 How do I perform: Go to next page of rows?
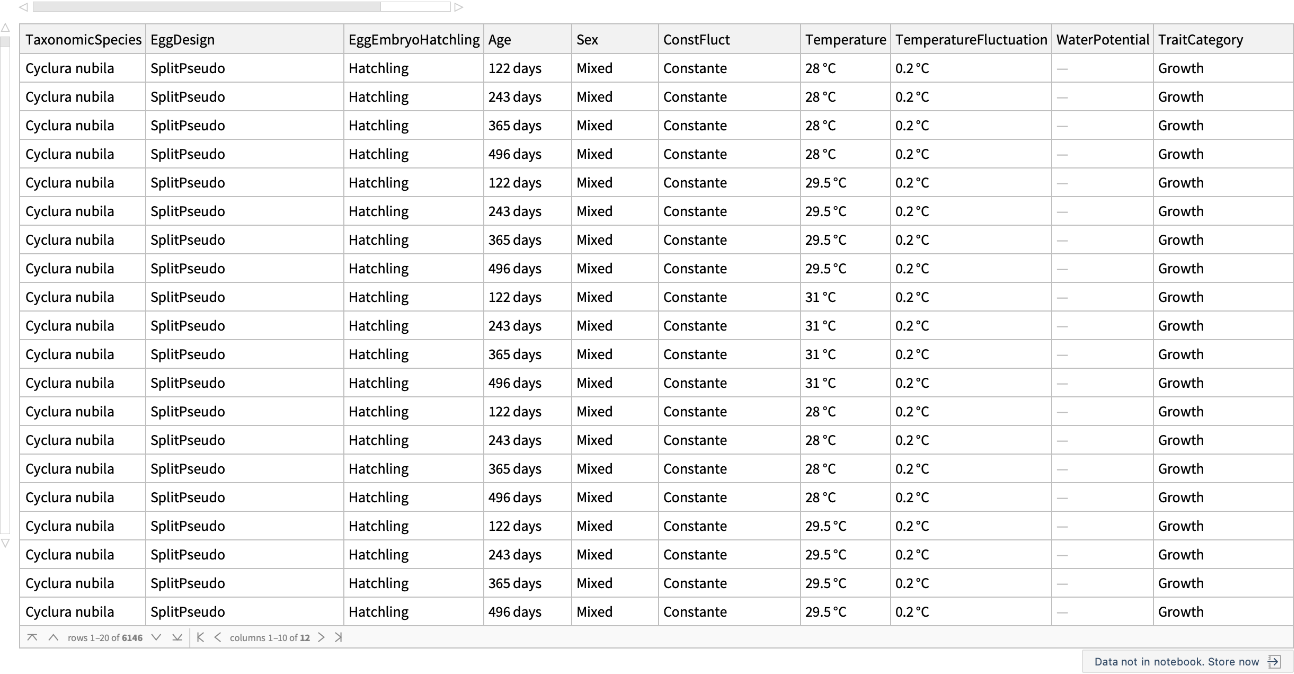pyautogui.click(x=156, y=637)
